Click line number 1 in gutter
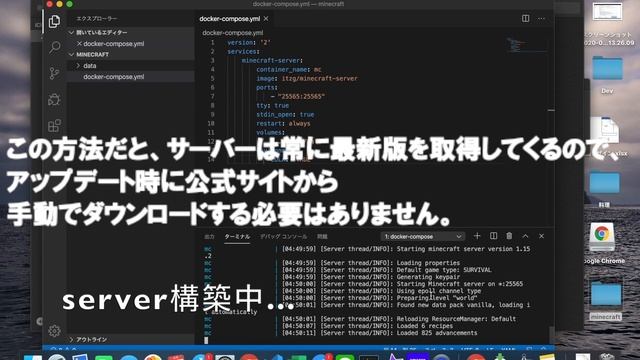Image resolution: width=640 pixels, height=360 pixels. [212, 42]
